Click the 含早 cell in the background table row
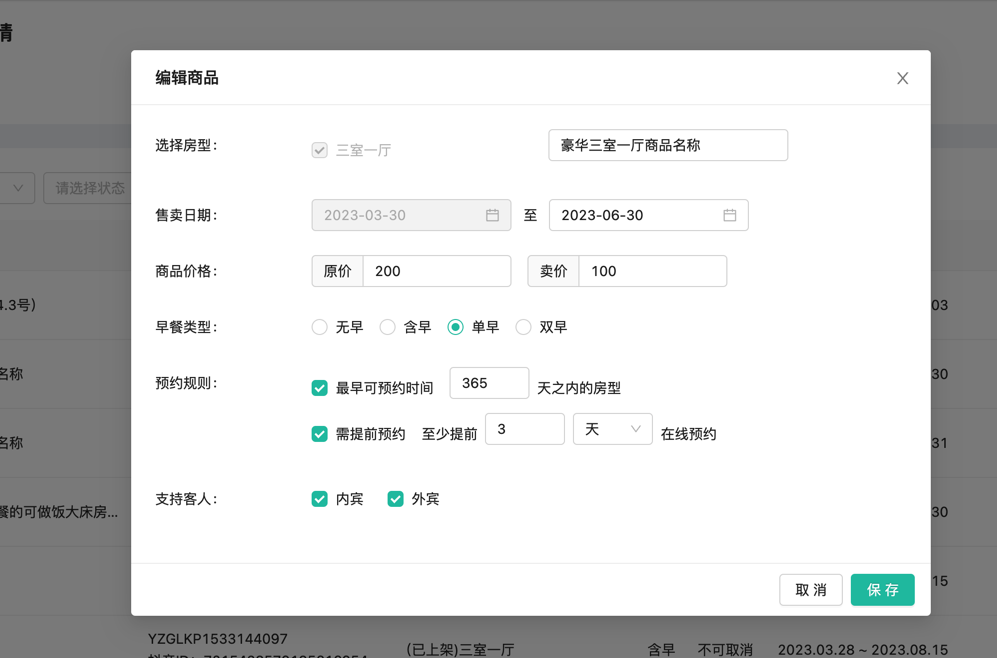This screenshot has width=997, height=658. pyautogui.click(x=661, y=650)
